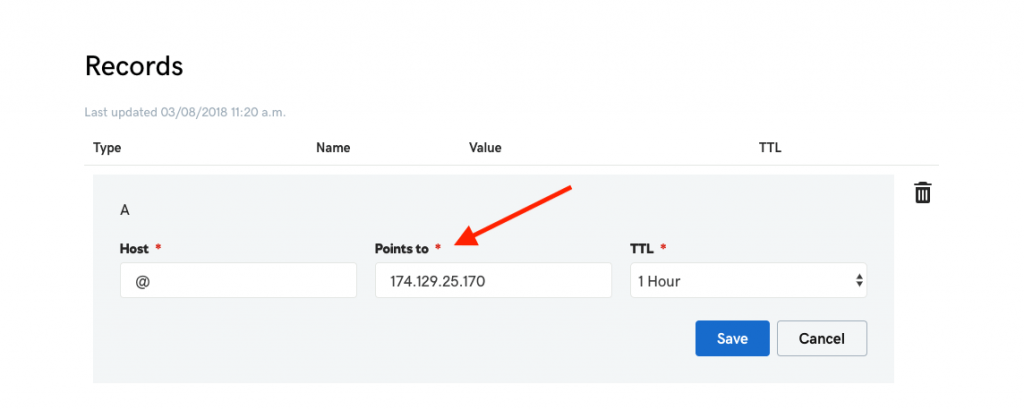Click the red asterisk beside Host label

coord(158,248)
